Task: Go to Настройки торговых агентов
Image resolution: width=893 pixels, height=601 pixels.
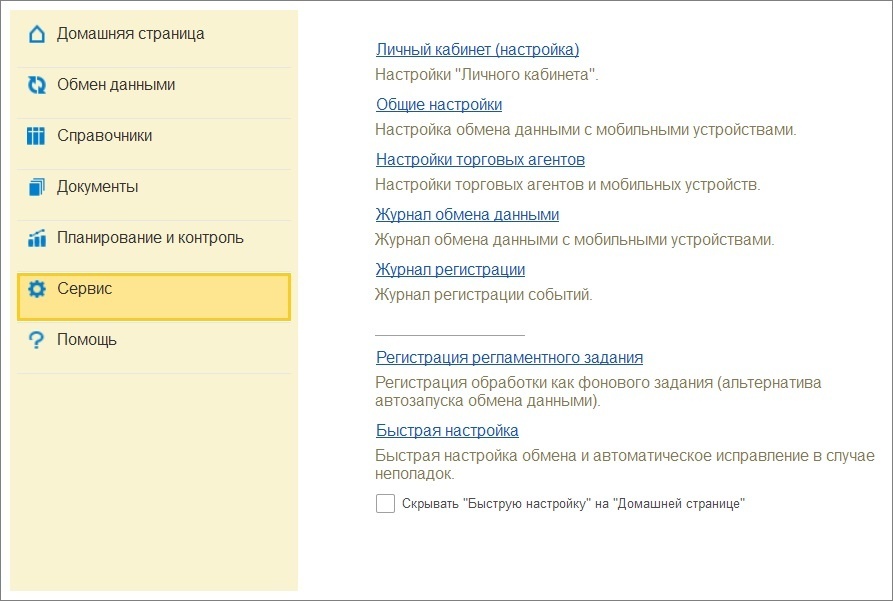Action: click(x=480, y=160)
